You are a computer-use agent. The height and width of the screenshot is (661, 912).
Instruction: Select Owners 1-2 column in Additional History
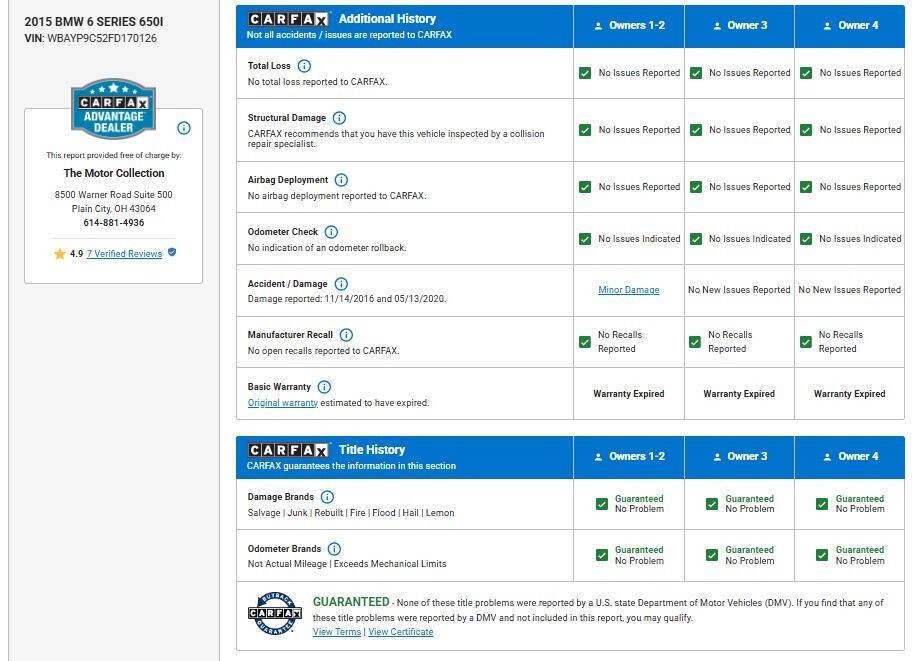[x=629, y=26]
